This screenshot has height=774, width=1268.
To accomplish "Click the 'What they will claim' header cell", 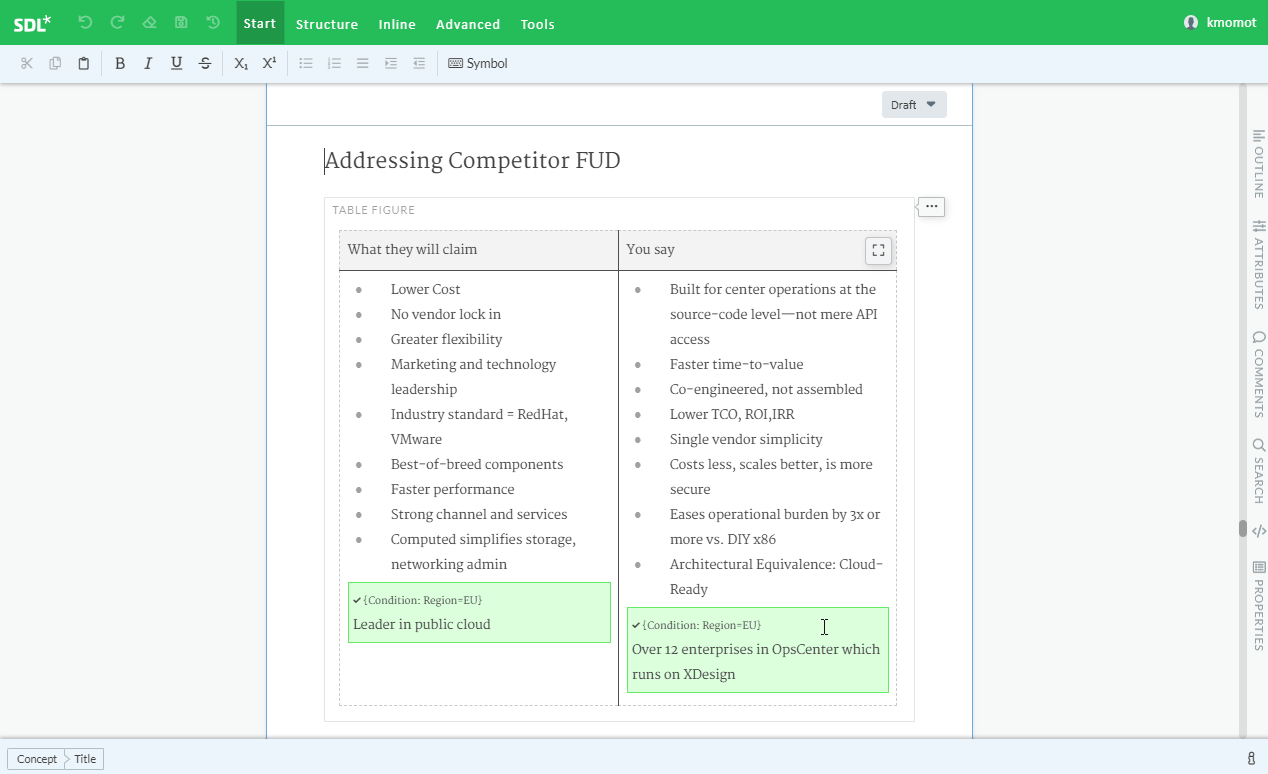I will coord(478,250).
